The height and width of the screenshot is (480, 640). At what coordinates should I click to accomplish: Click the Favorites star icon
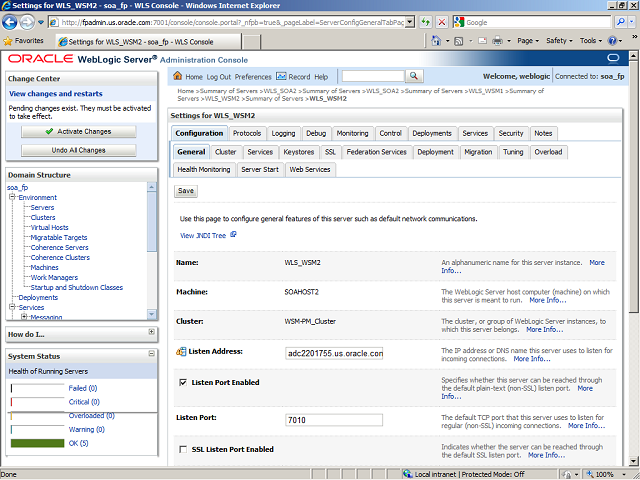click(x=9, y=41)
